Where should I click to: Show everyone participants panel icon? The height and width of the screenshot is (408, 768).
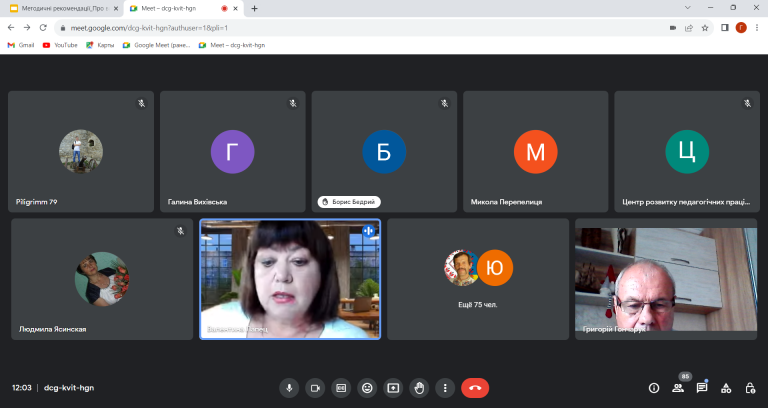(678, 388)
